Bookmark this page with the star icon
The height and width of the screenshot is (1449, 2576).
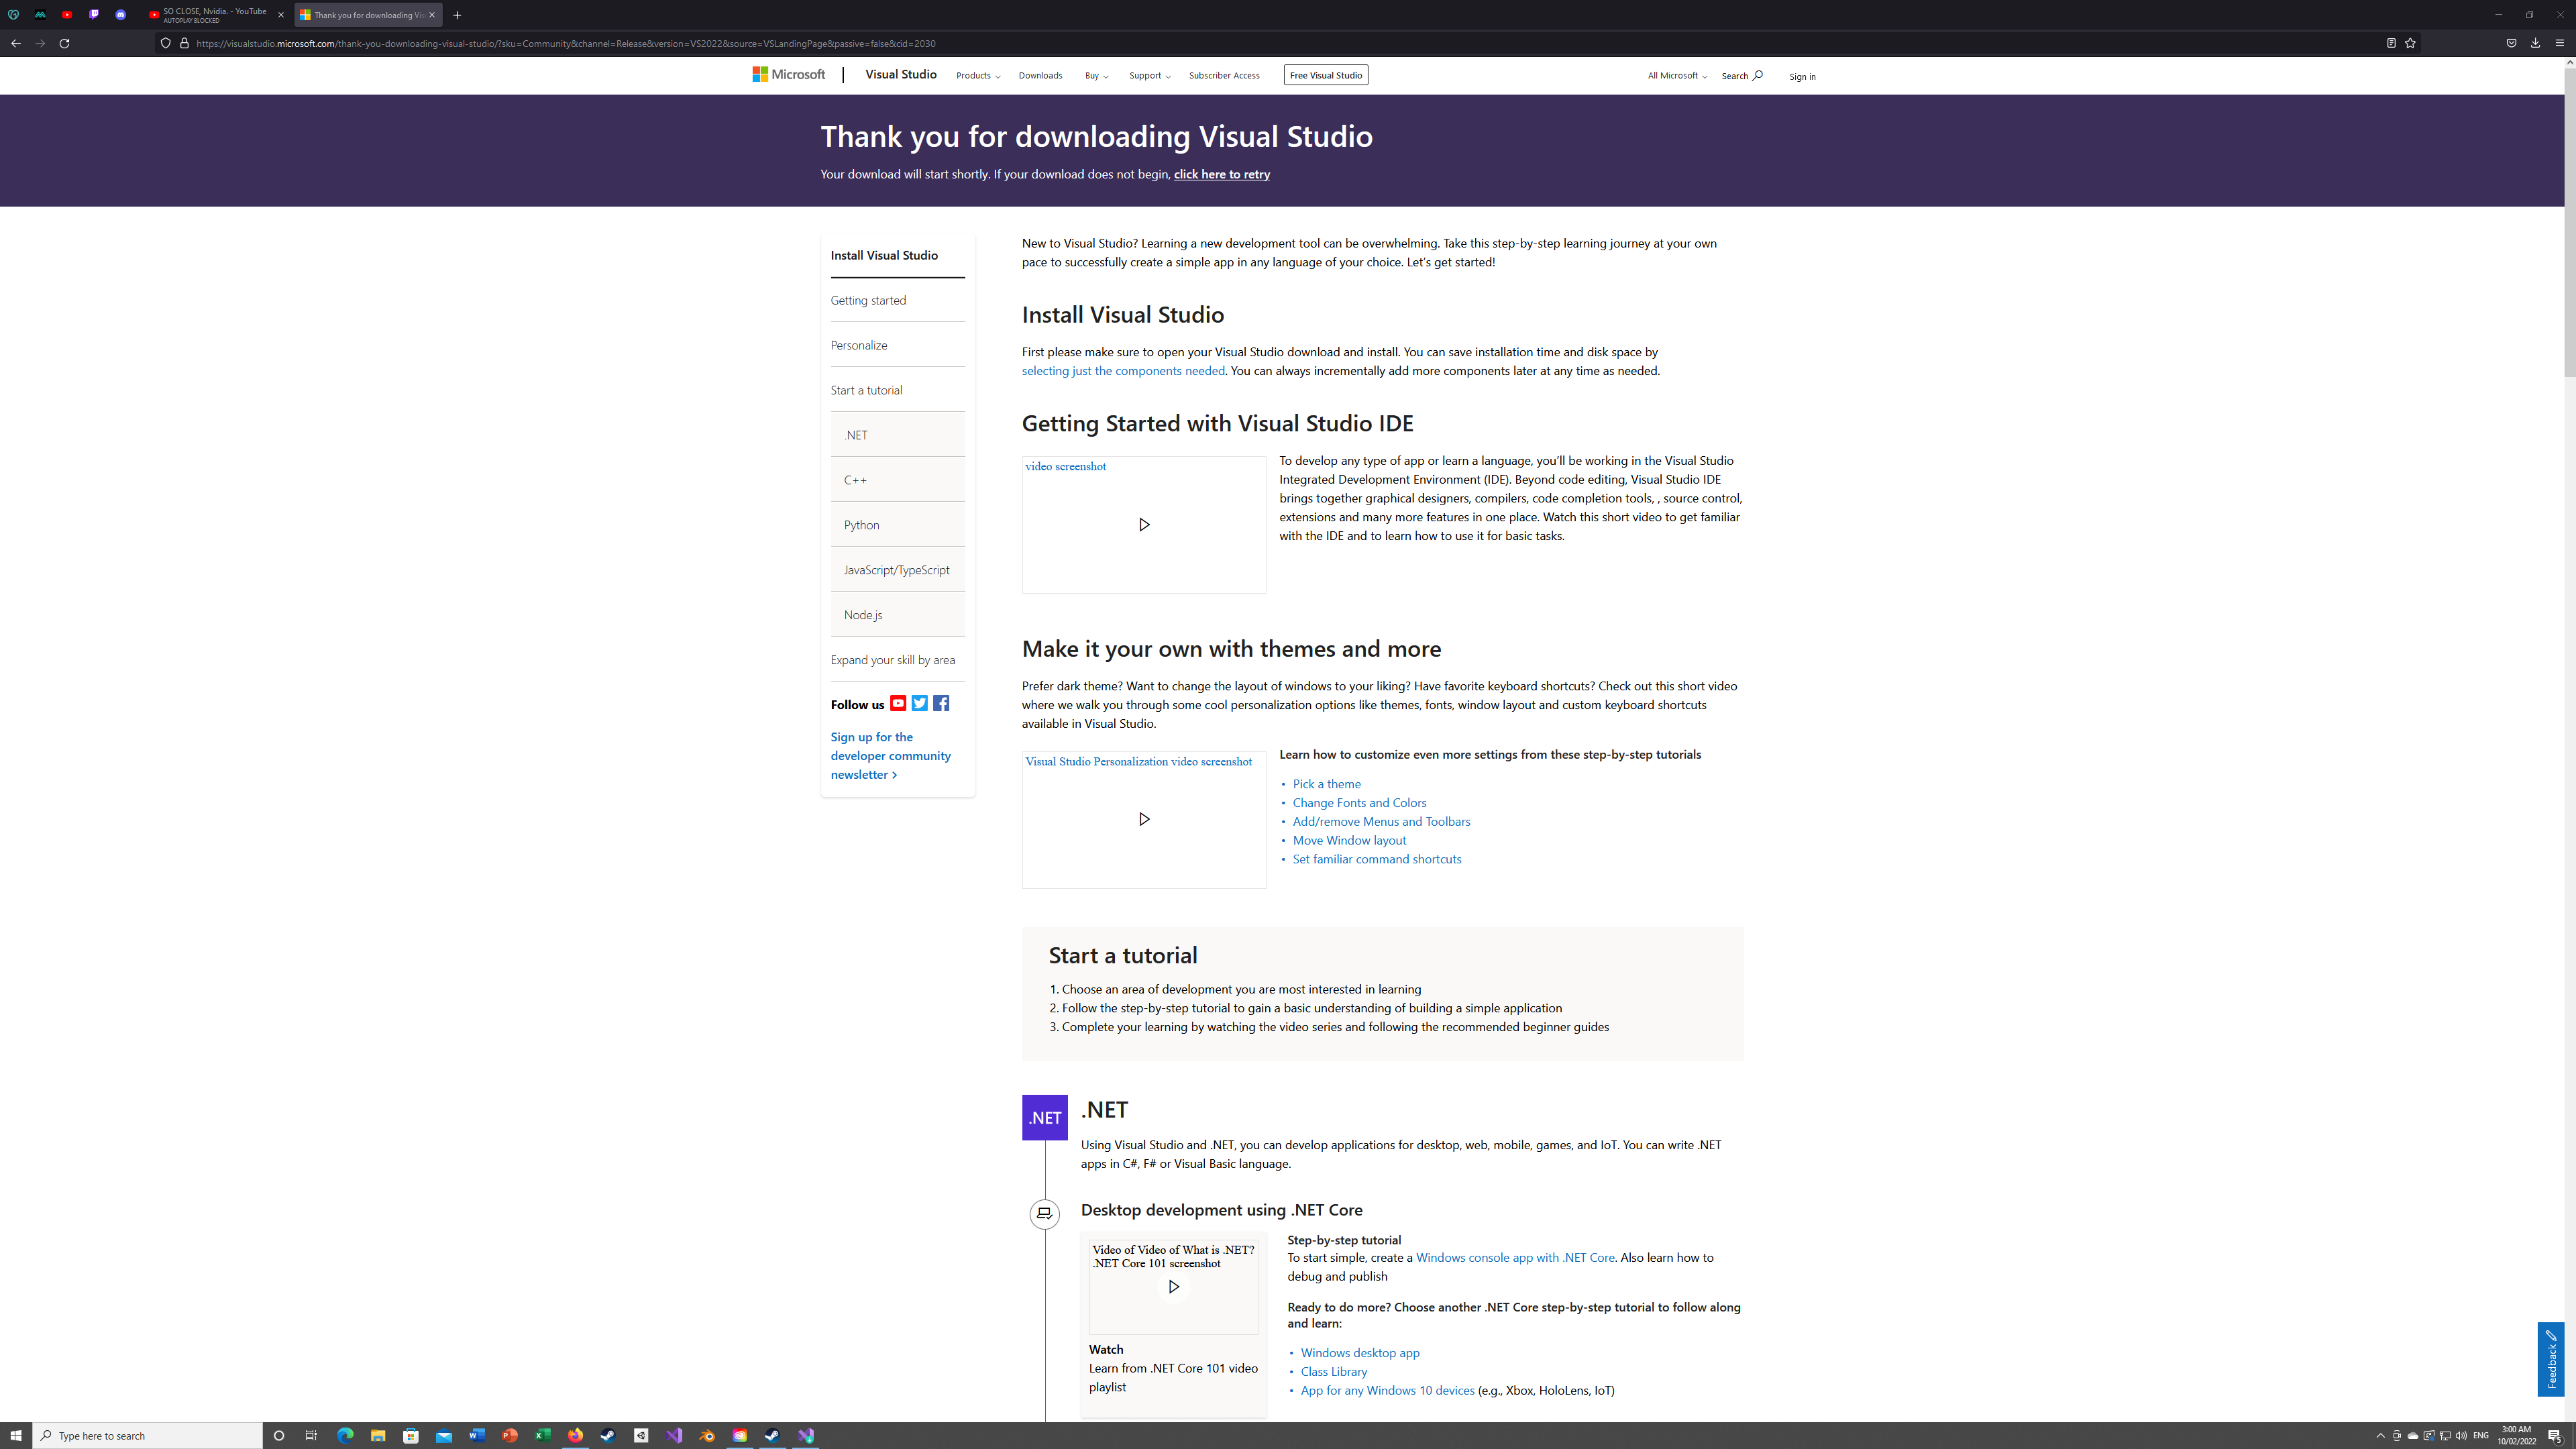click(x=2410, y=43)
